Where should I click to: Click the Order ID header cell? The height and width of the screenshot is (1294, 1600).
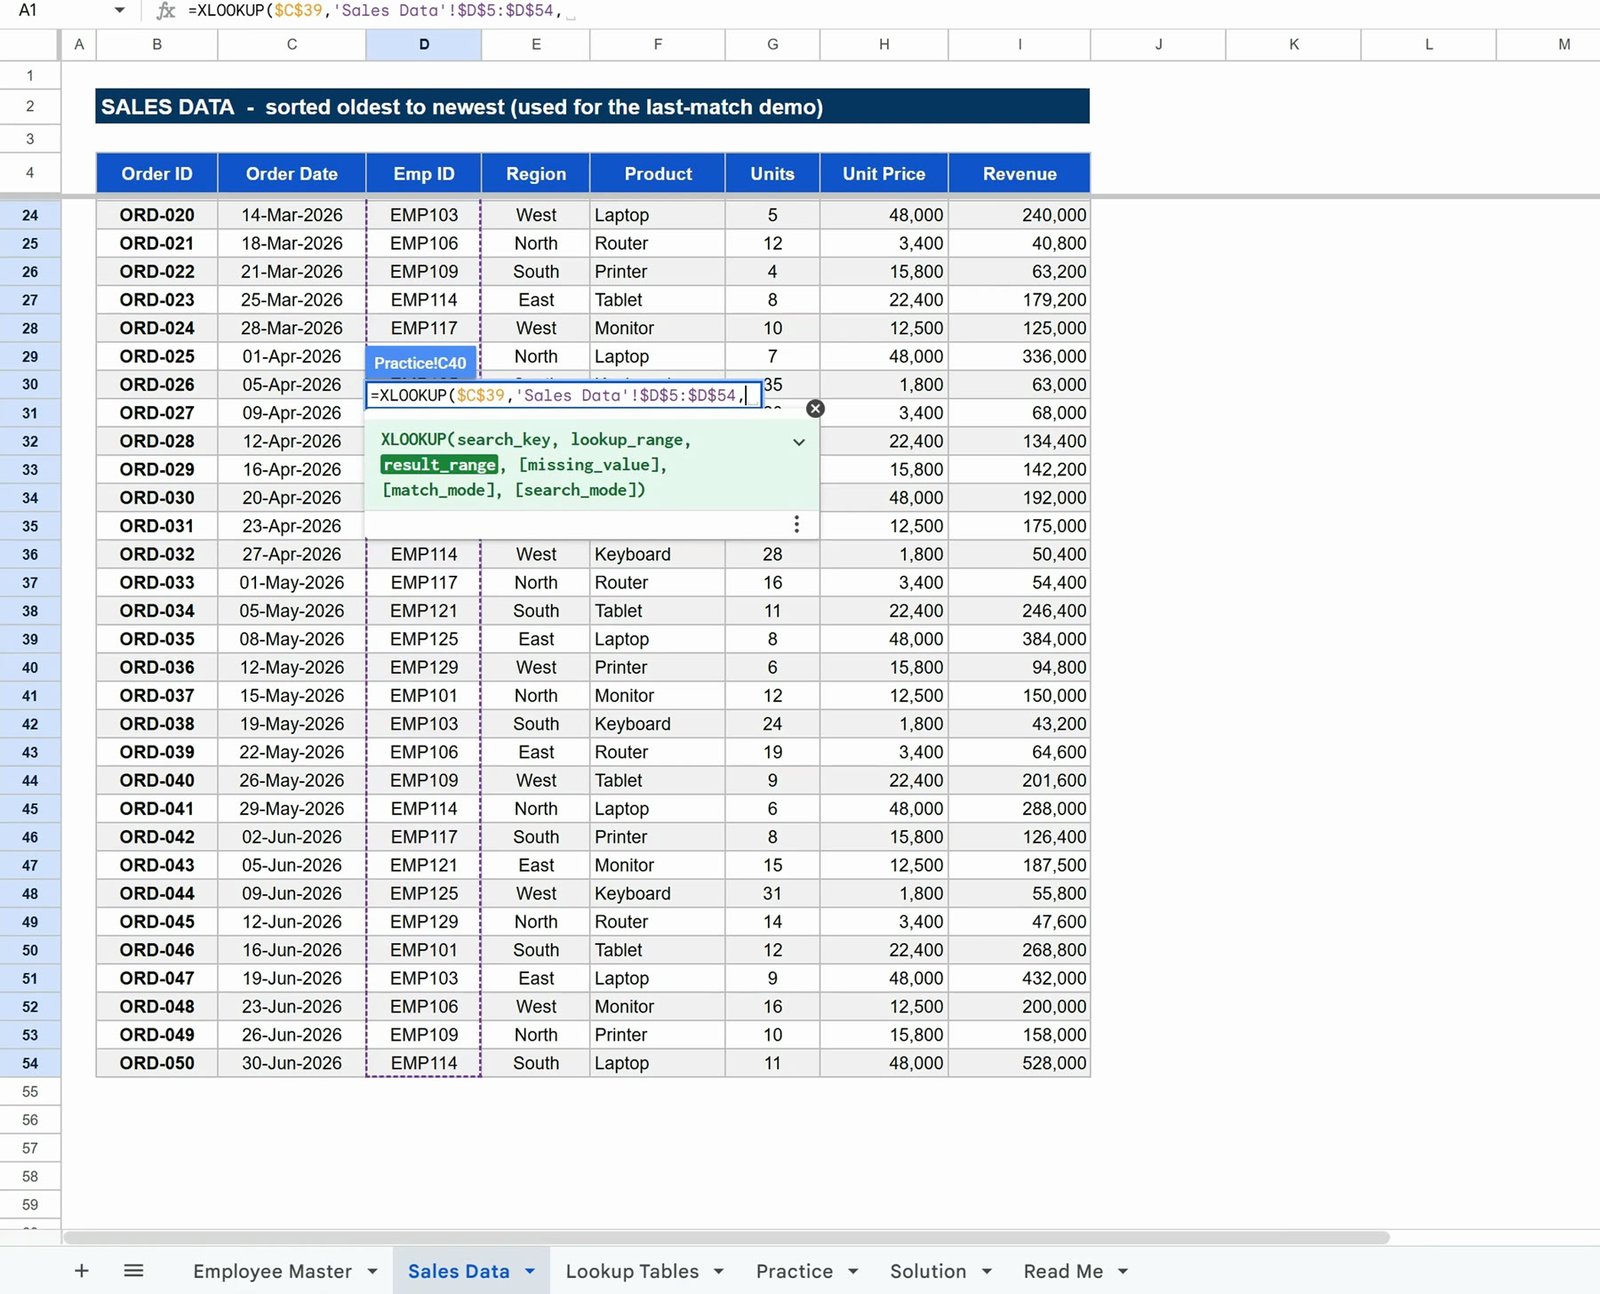(157, 173)
